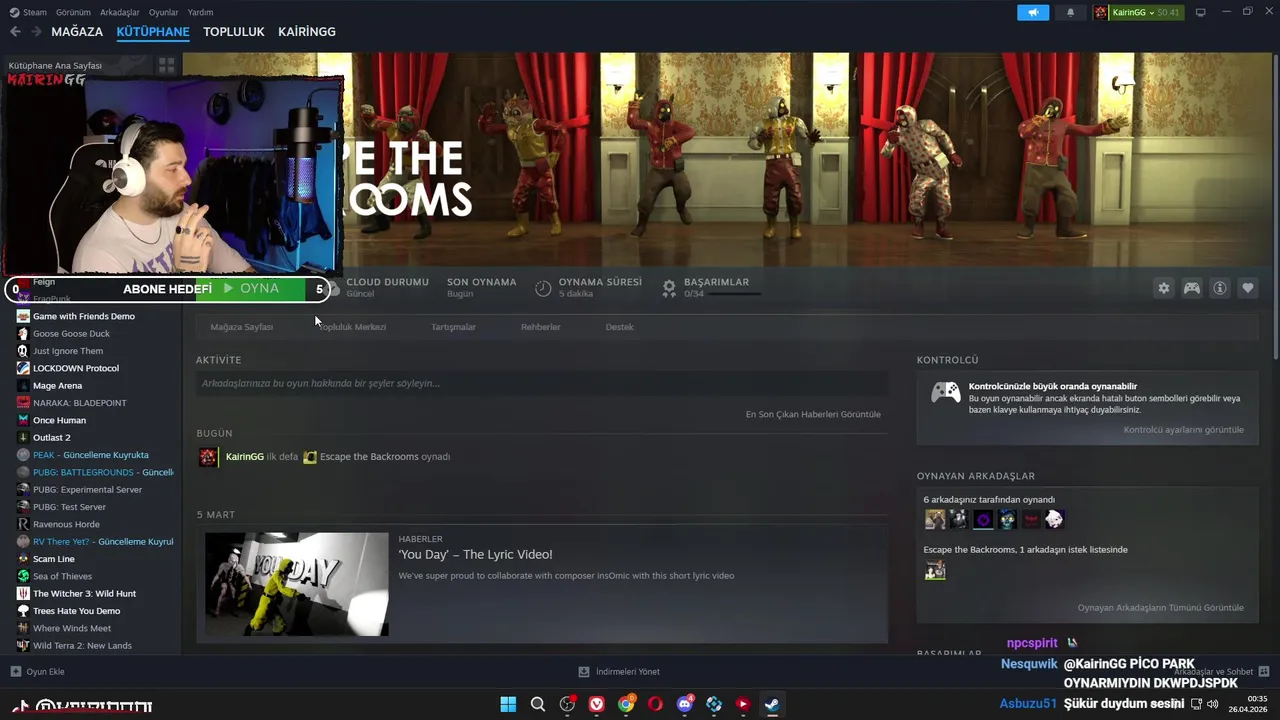Select Trees Hate You Demo in library
The height and width of the screenshot is (720, 1280).
click(76, 611)
